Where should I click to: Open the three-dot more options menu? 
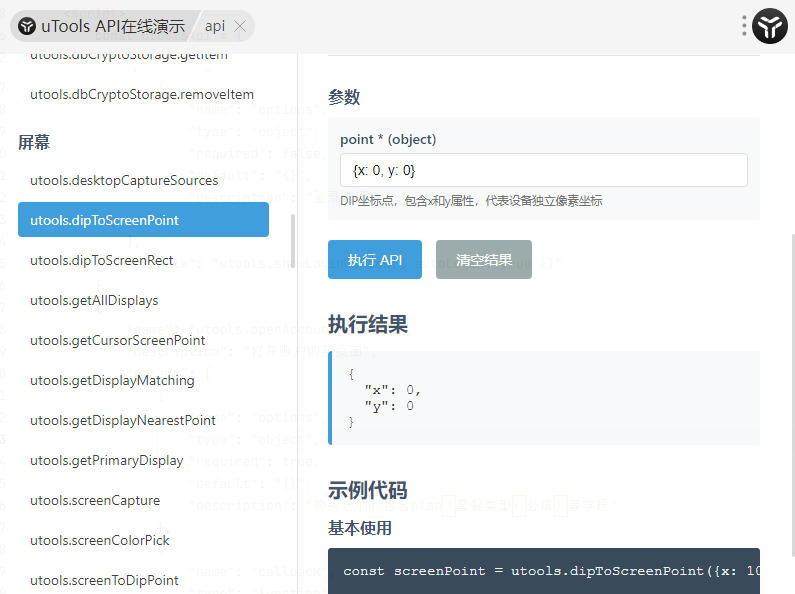click(744, 26)
